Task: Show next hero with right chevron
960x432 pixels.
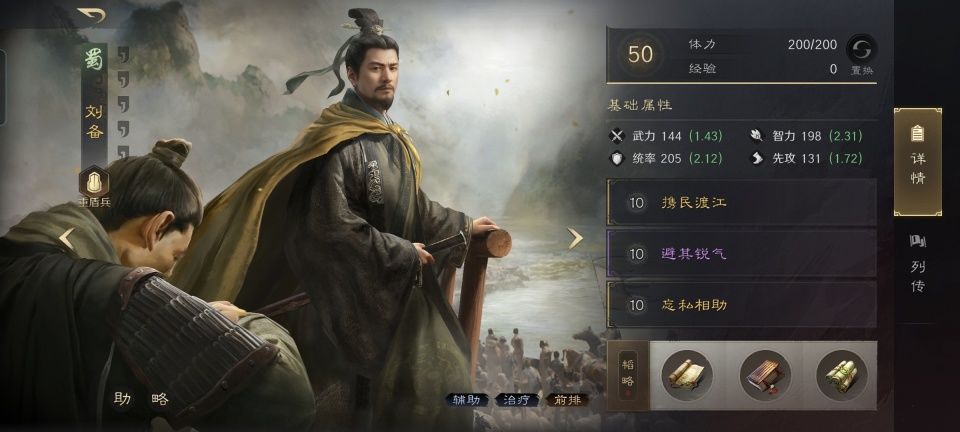Action: [x=575, y=238]
